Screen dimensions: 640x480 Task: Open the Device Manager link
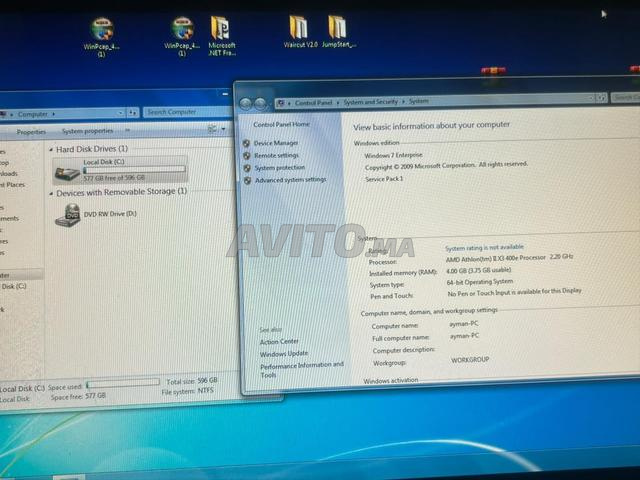click(276, 143)
